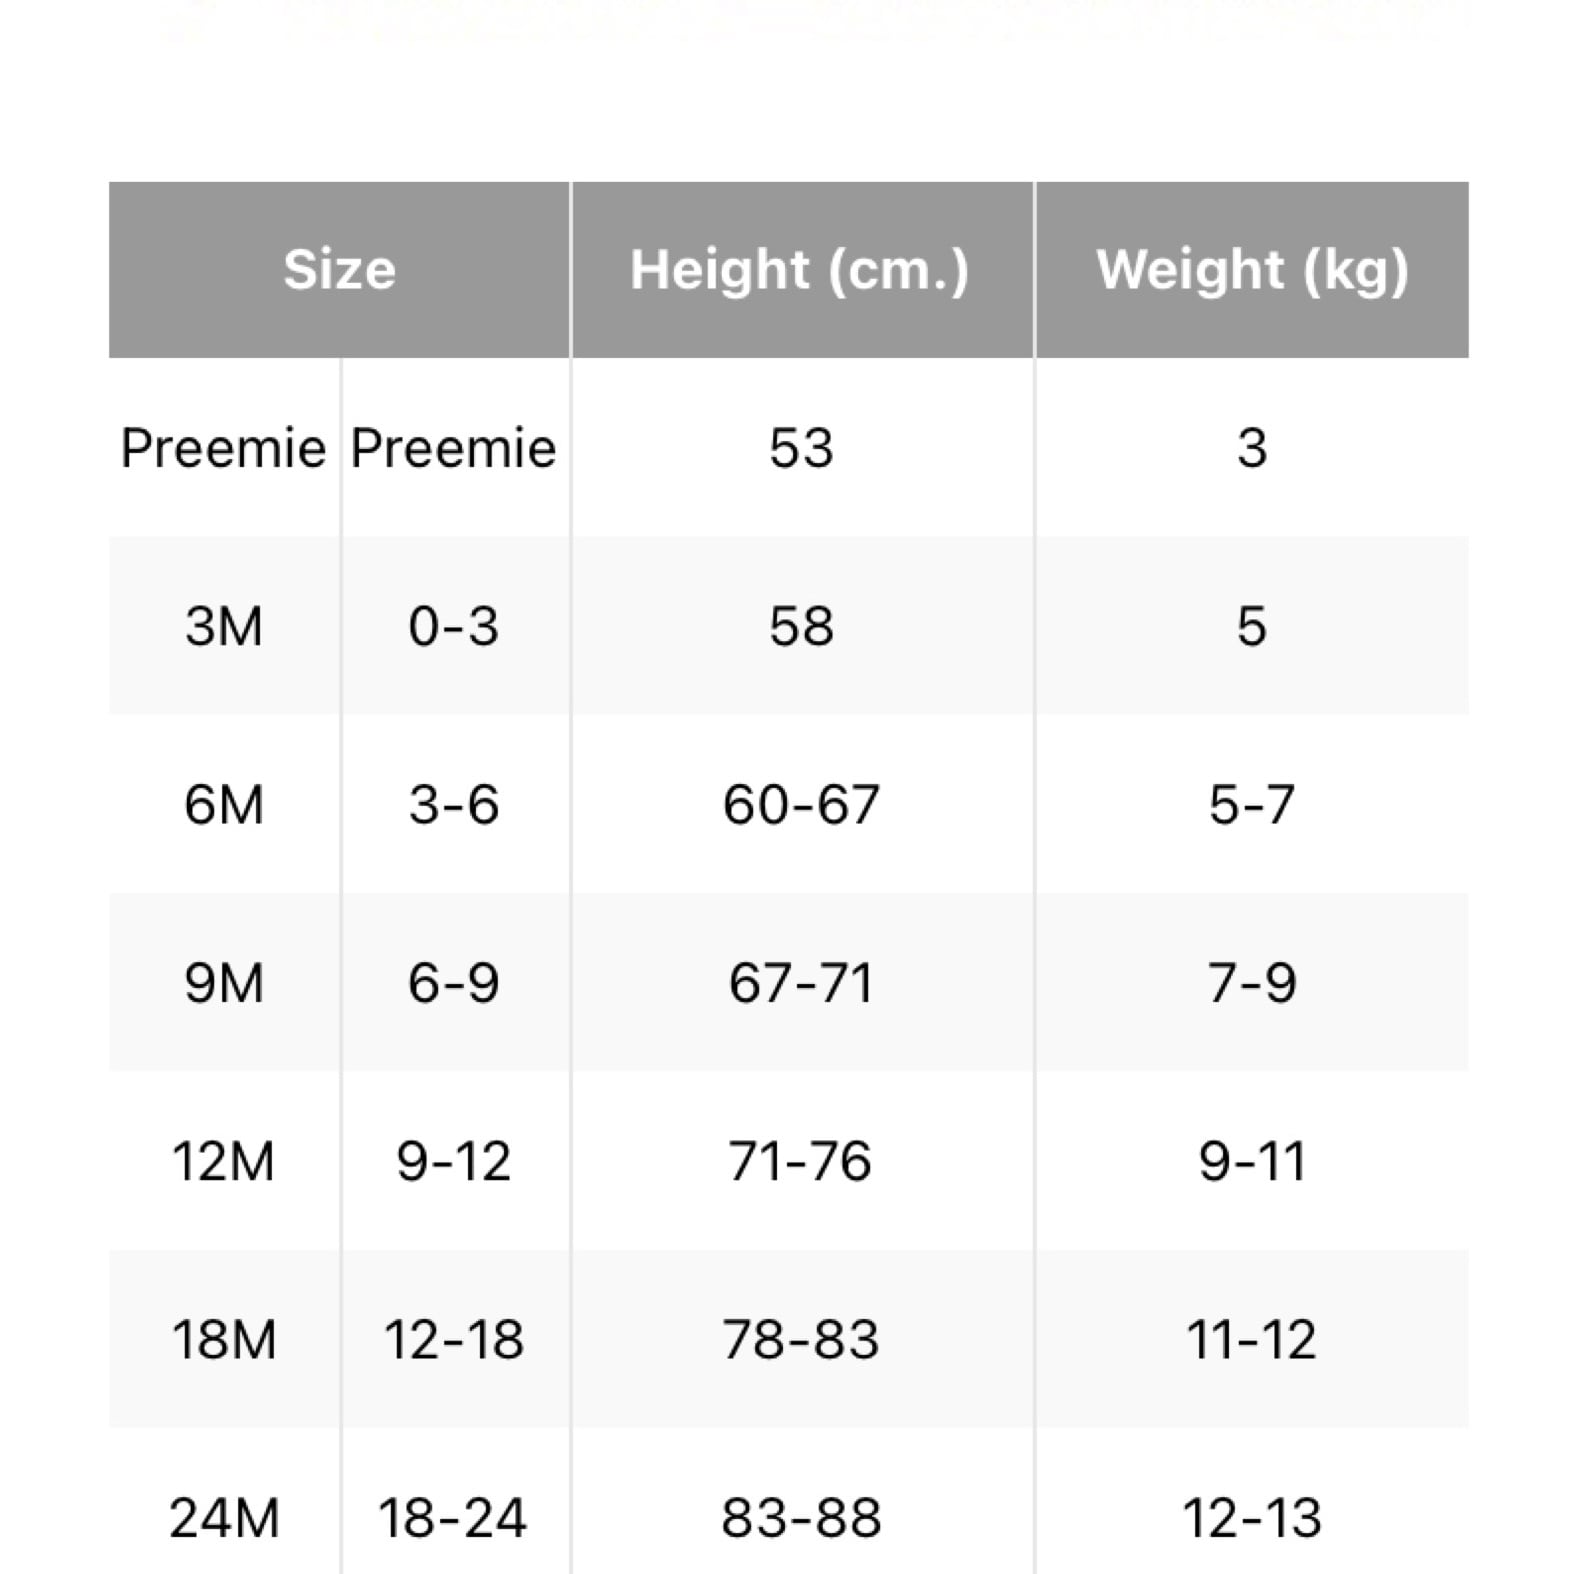Click the 0-3 age range cell
Image resolution: width=1574 pixels, height=1574 pixels.
tap(453, 627)
